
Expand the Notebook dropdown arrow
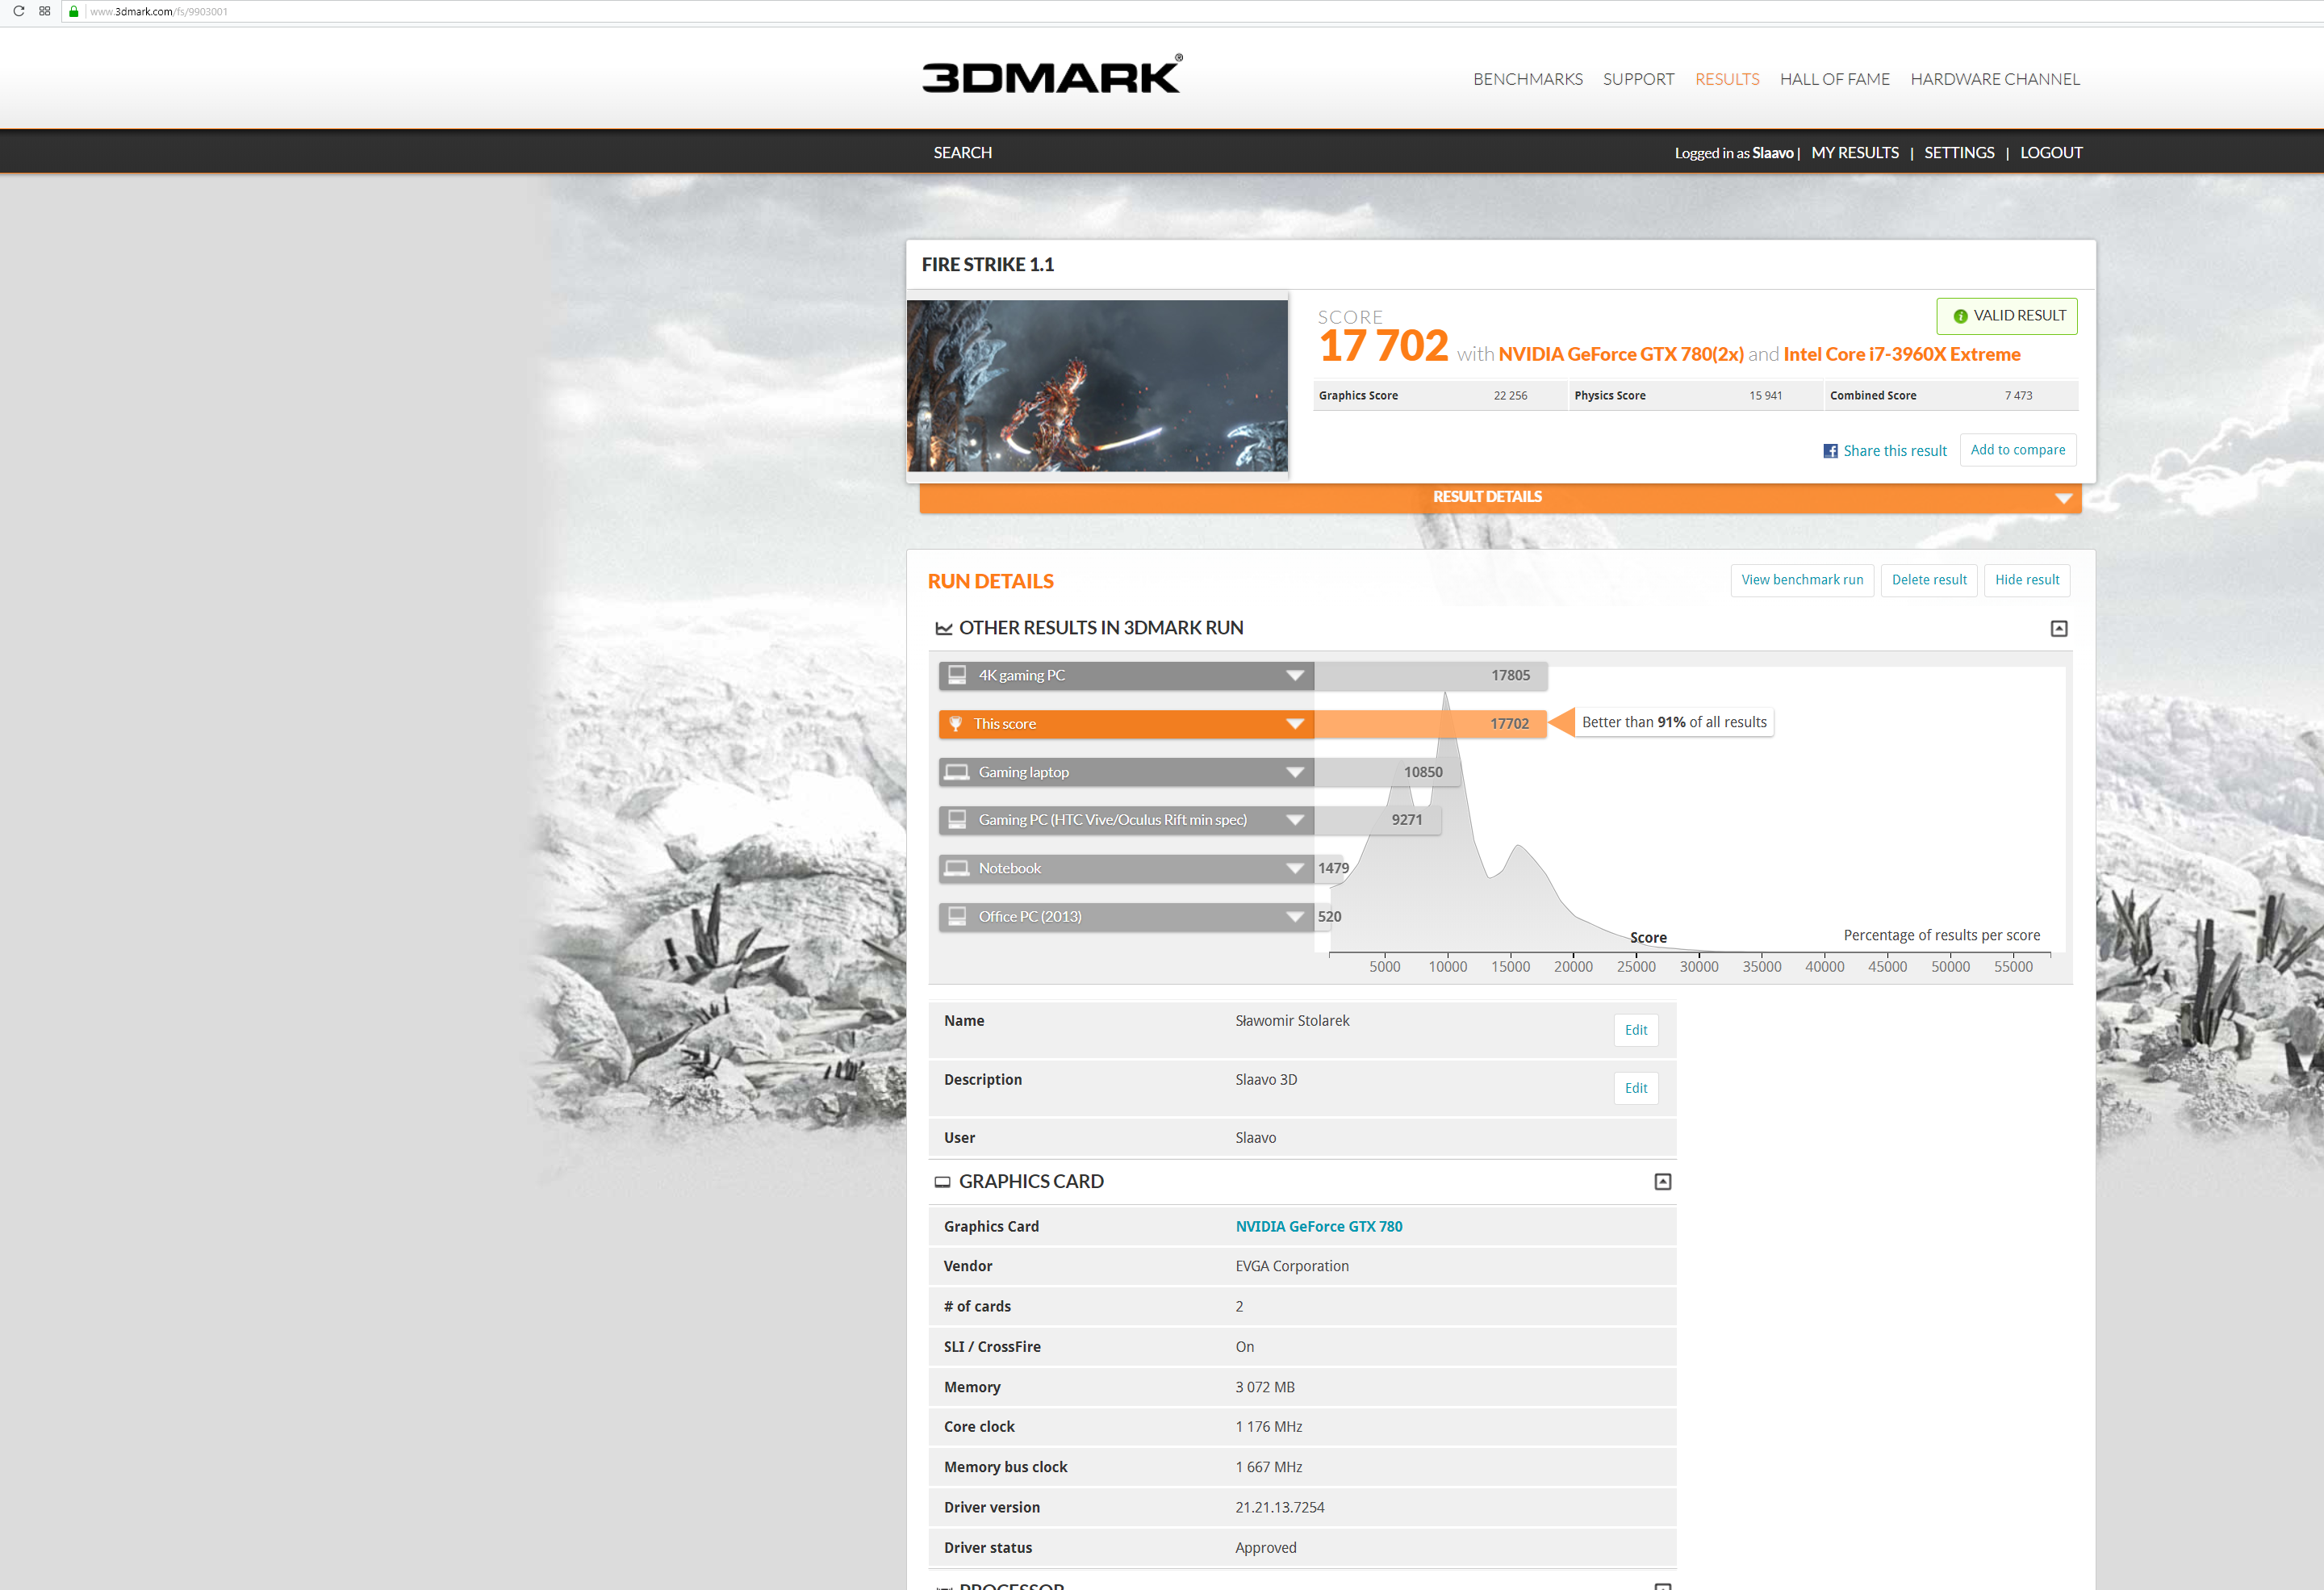coord(1295,868)
